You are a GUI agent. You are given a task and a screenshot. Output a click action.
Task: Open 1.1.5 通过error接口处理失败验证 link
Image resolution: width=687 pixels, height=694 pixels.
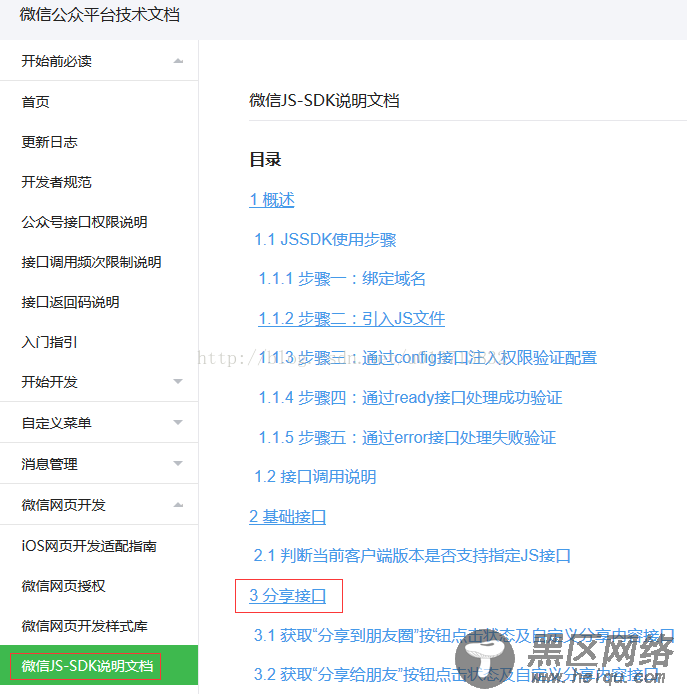(x=407, y=437)
